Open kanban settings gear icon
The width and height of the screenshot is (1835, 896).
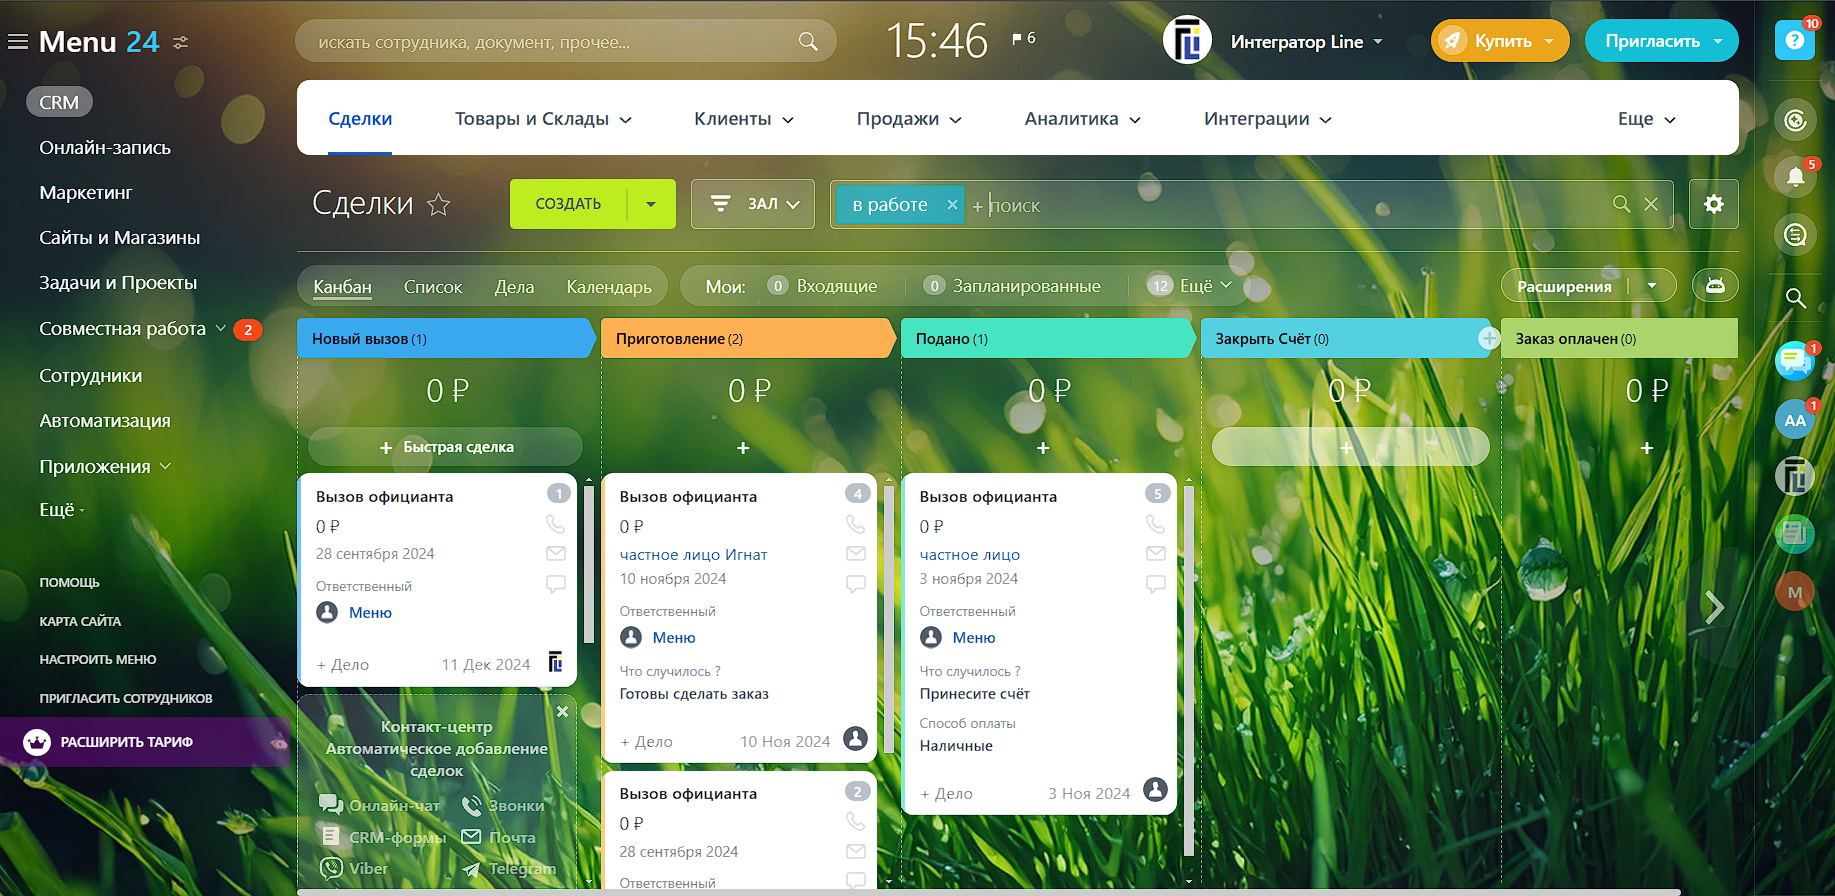(x=1714, y=204)
